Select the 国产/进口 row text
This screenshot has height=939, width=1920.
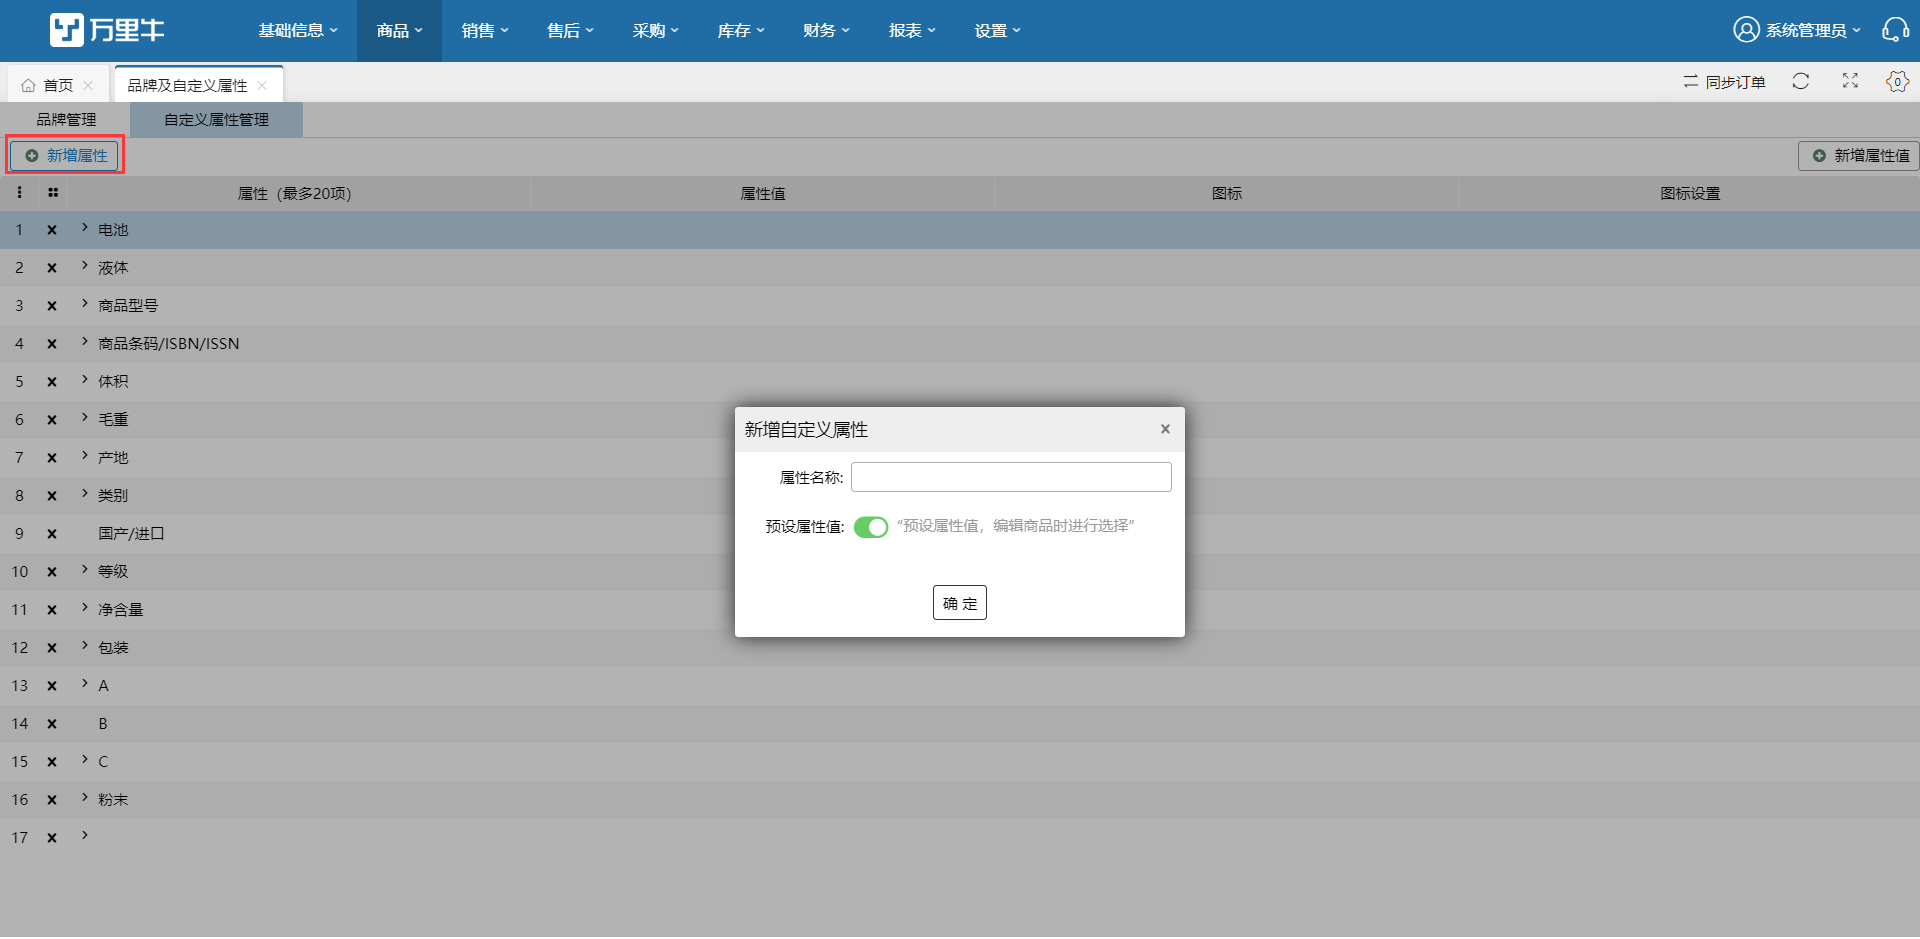coord(131,534)
